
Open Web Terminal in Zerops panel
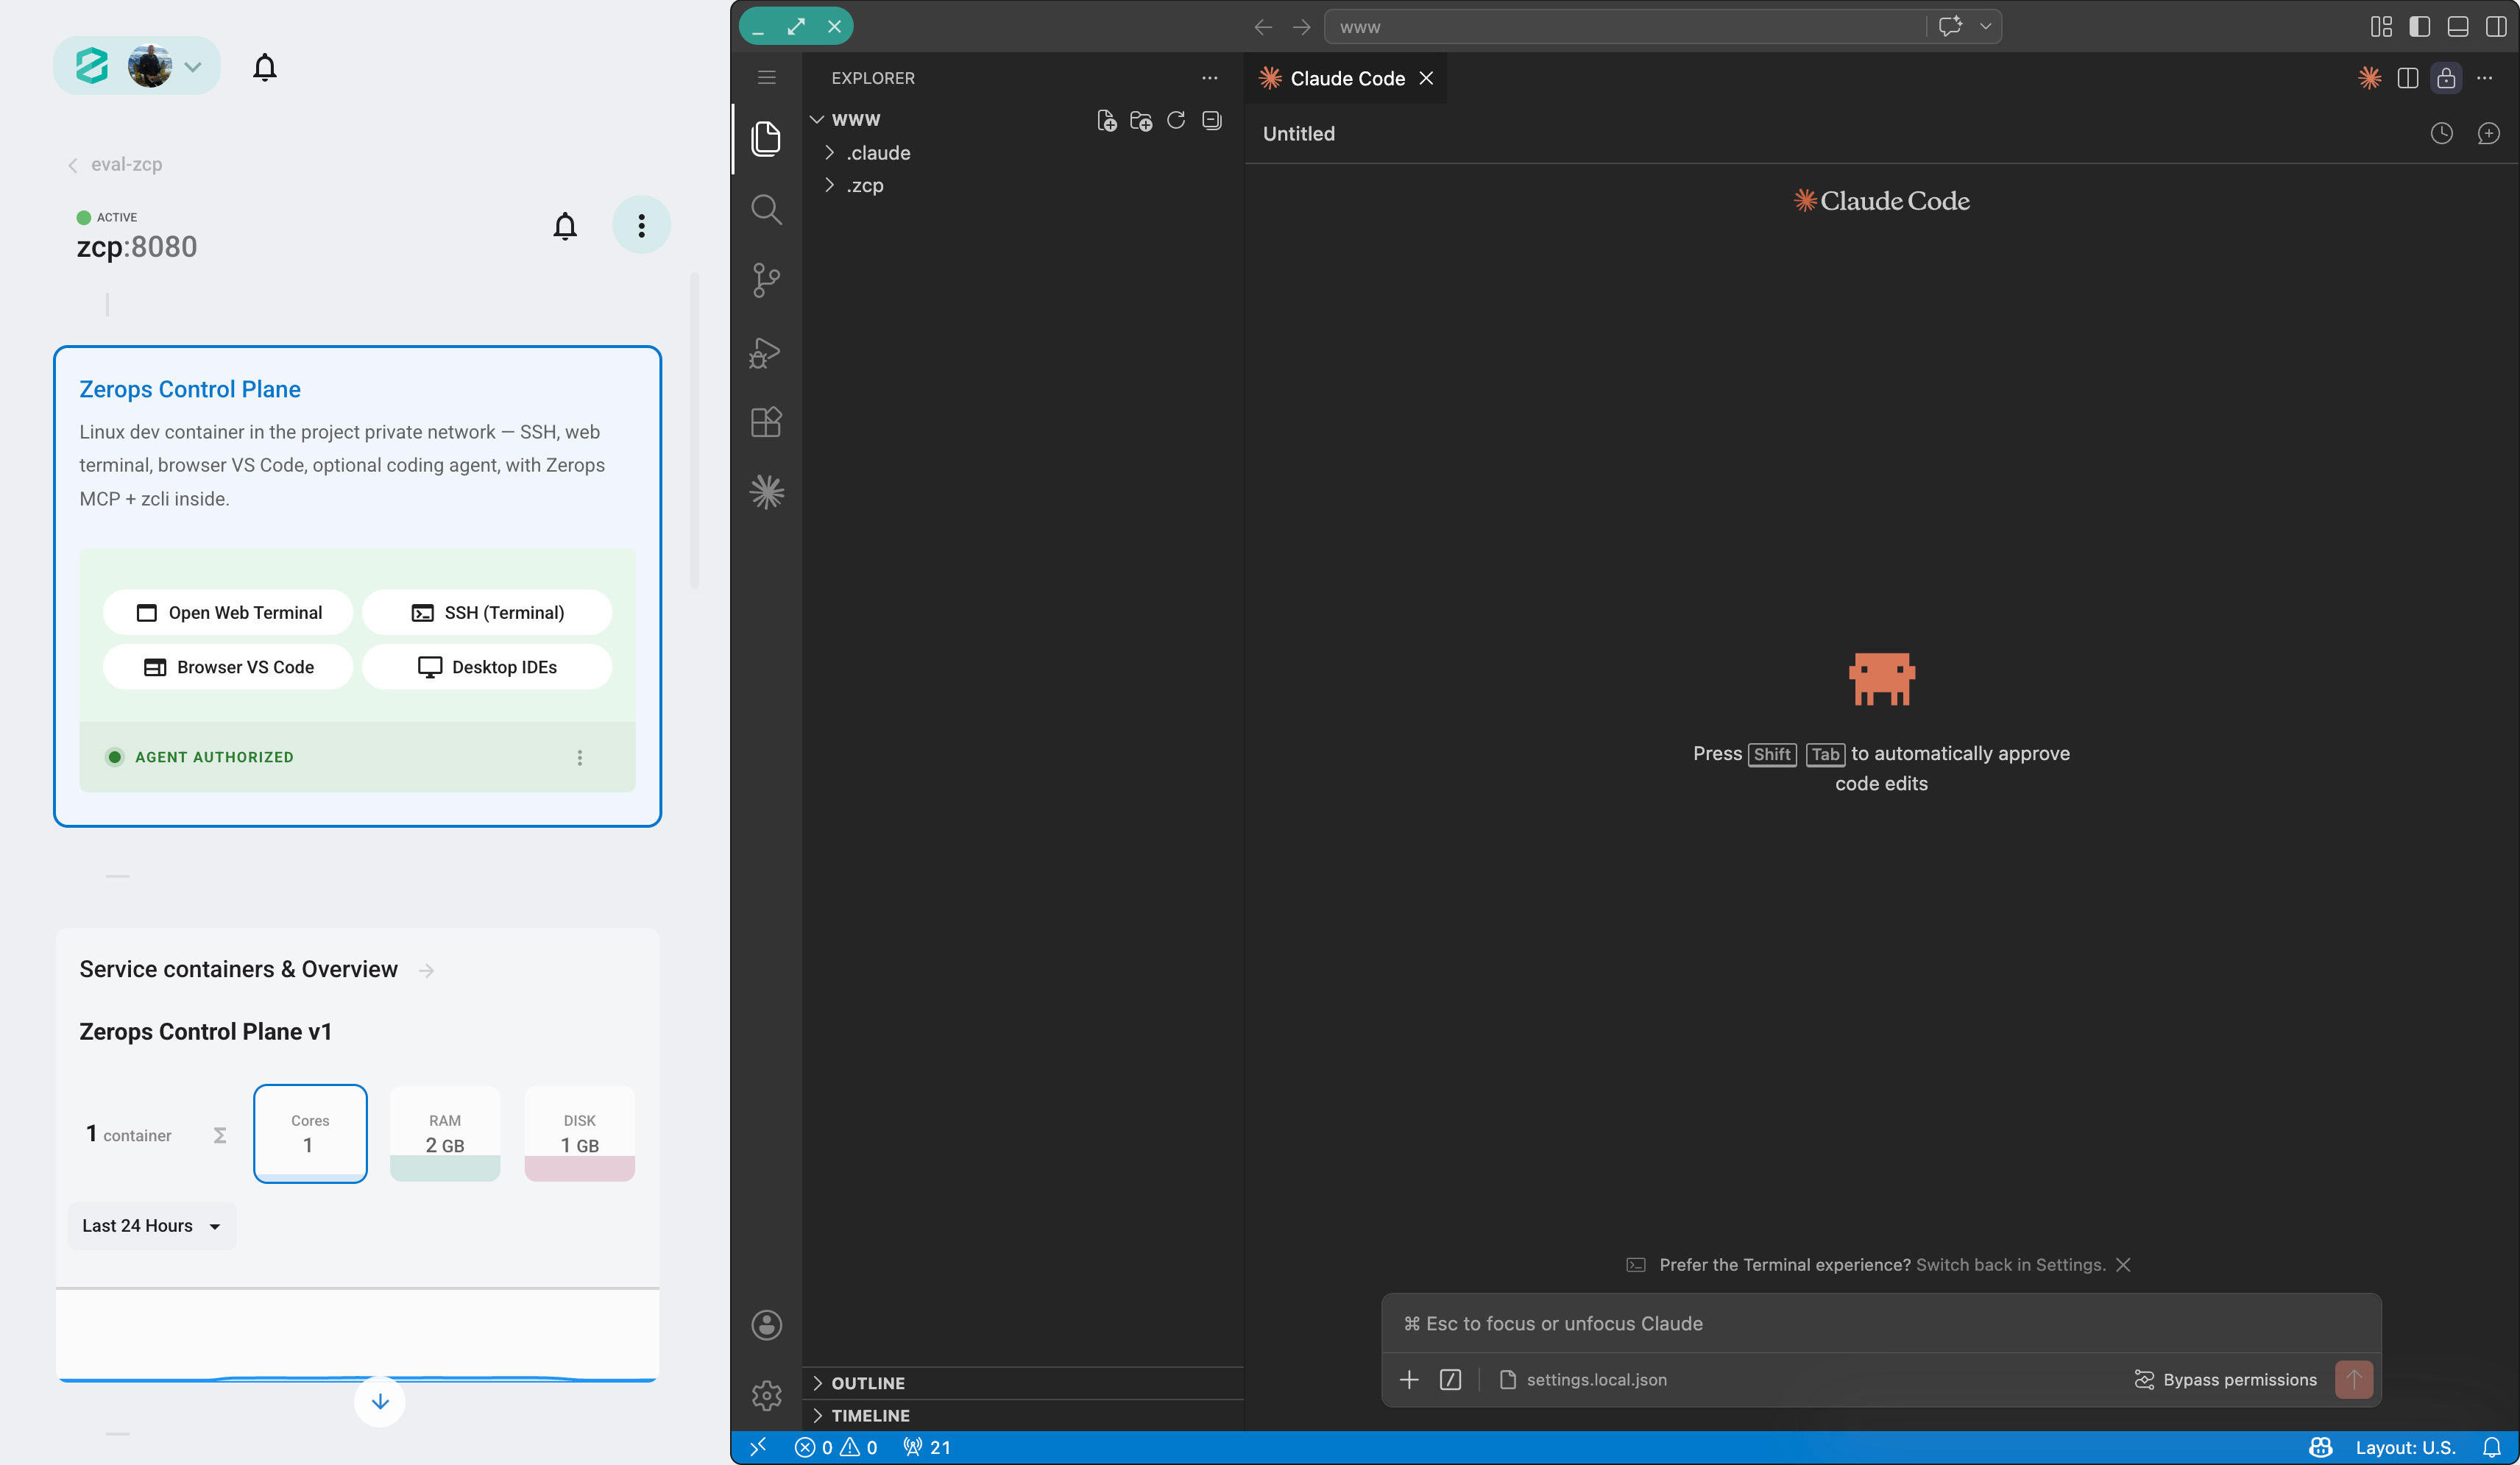228,613
